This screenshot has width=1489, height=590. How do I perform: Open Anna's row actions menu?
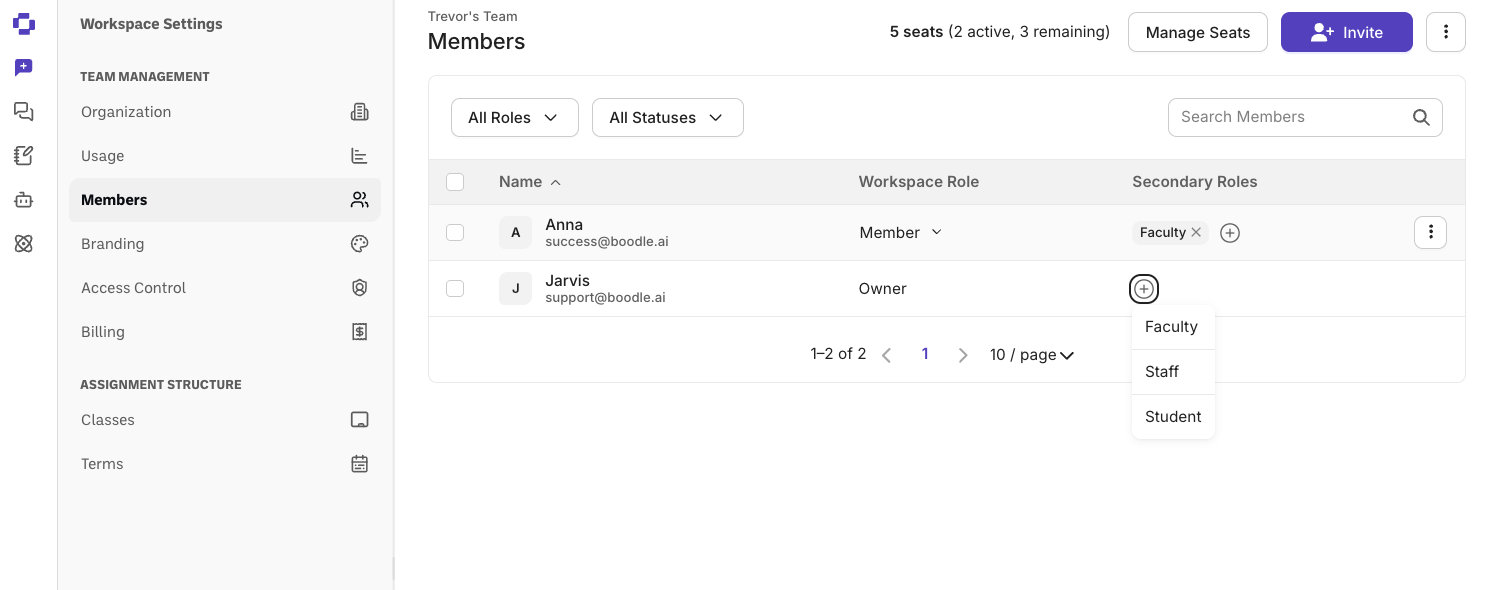point(1431,233)
